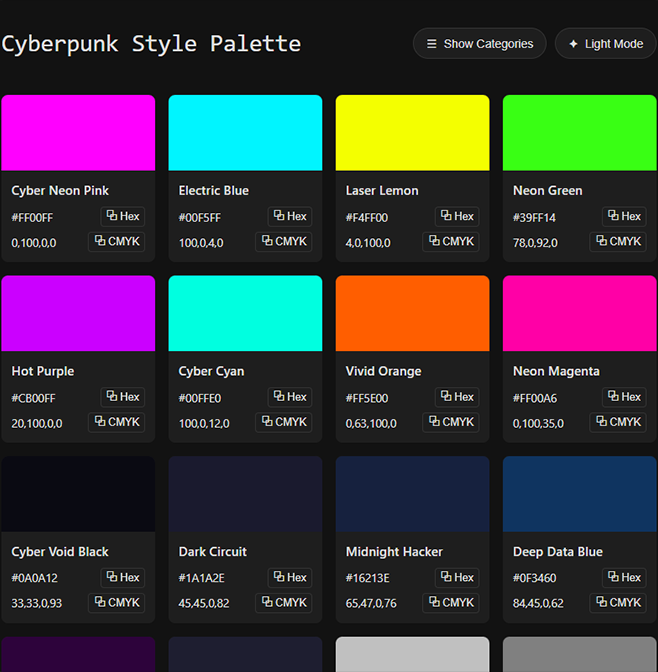Click the #0A0A12 hex value
The width and height of the screenshot is (658, 672).
click(34, 578)
